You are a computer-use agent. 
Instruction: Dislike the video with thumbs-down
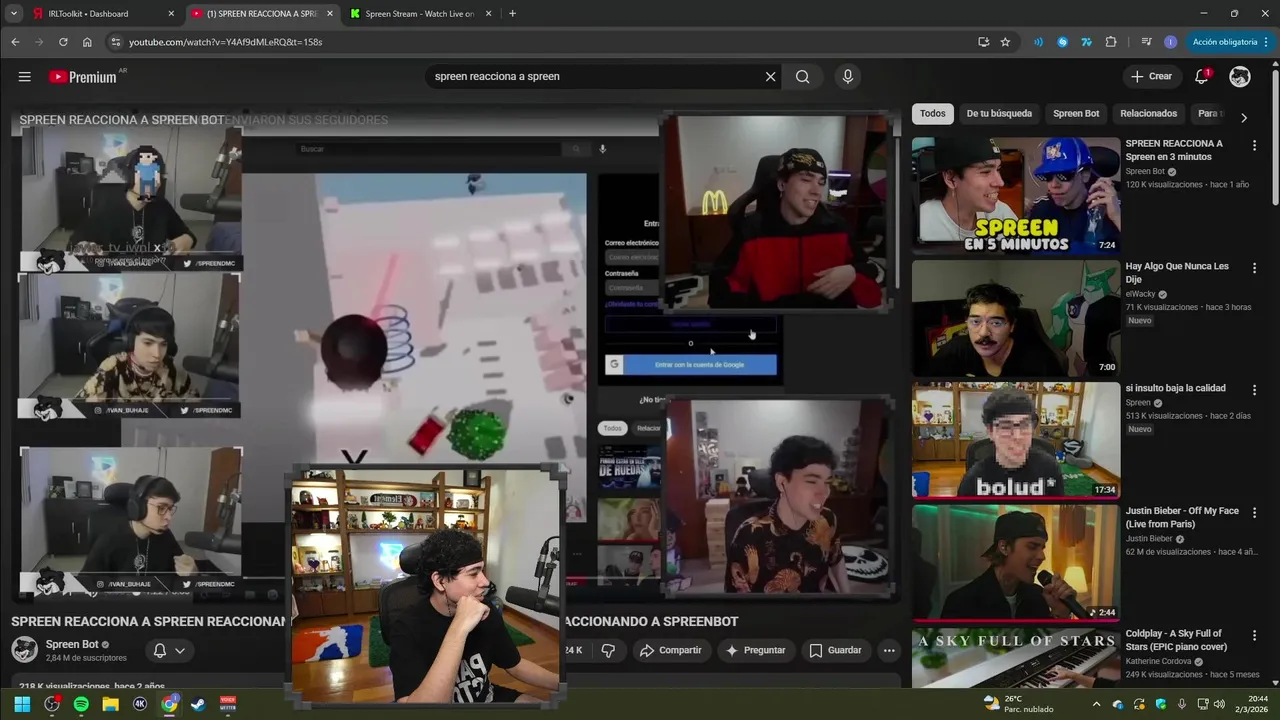pos(608,650)
